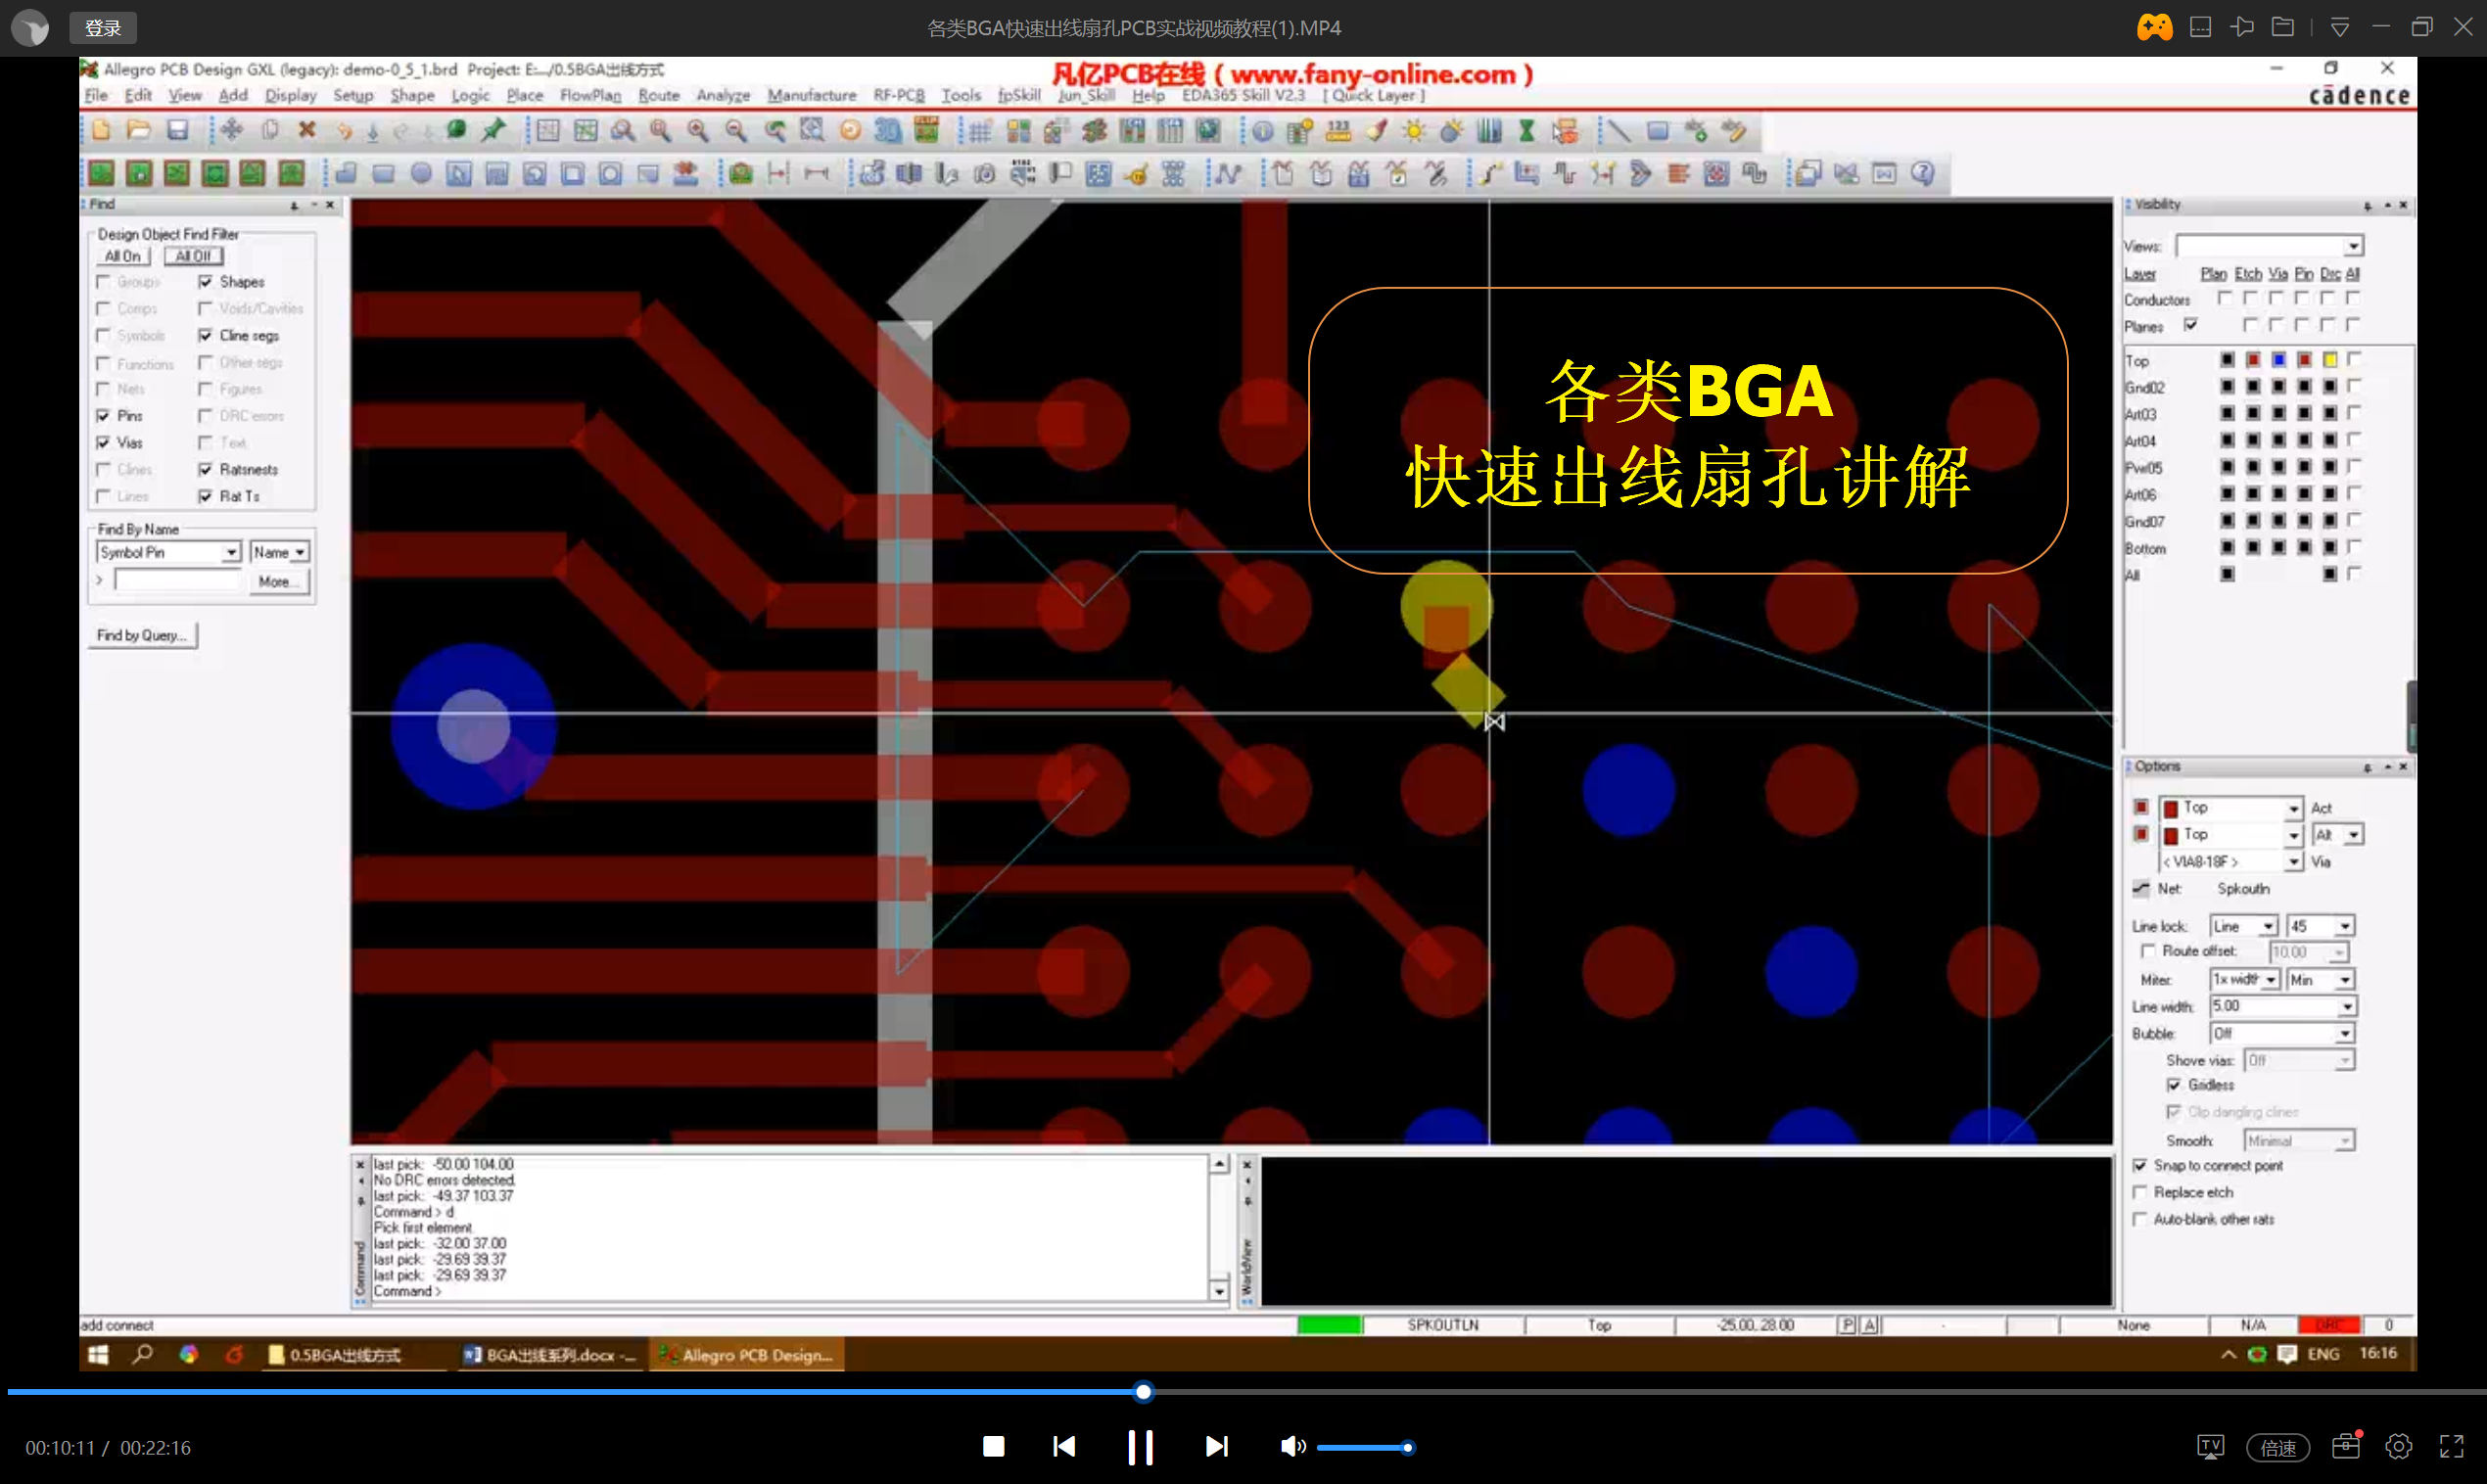Select the Add Connect routing icon
Viewport: 2487px width, 1484px height.
click(1490, 173)
